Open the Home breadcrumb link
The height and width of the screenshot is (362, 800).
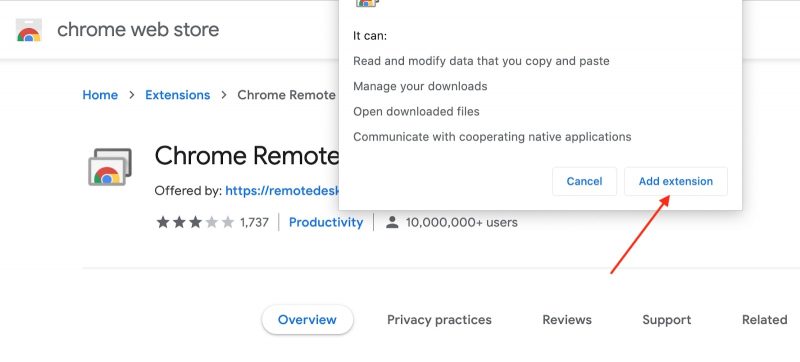pyautogui.click(x=100, y=95)
